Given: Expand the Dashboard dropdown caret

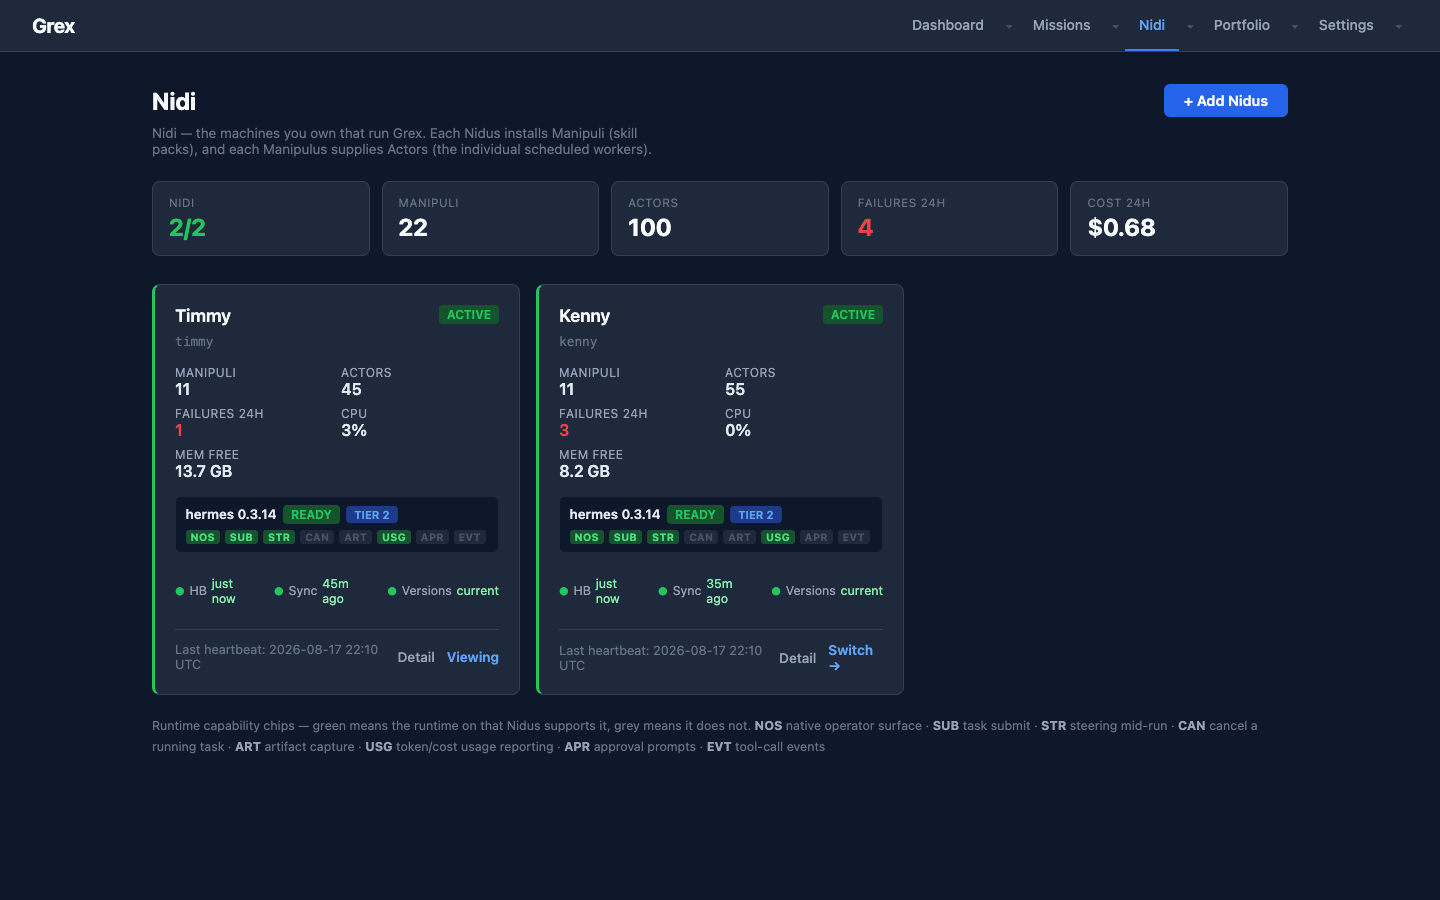Looking at the screenshot, I should coord(1008,27).
